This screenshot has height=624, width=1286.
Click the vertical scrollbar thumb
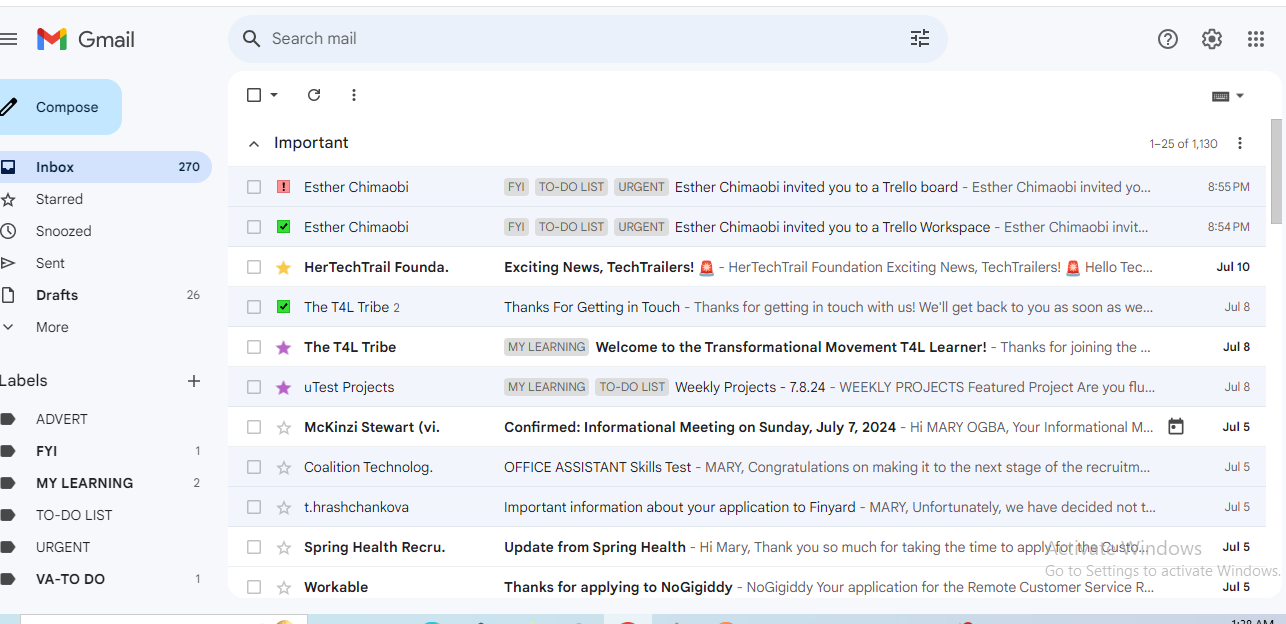[1276, 170]
